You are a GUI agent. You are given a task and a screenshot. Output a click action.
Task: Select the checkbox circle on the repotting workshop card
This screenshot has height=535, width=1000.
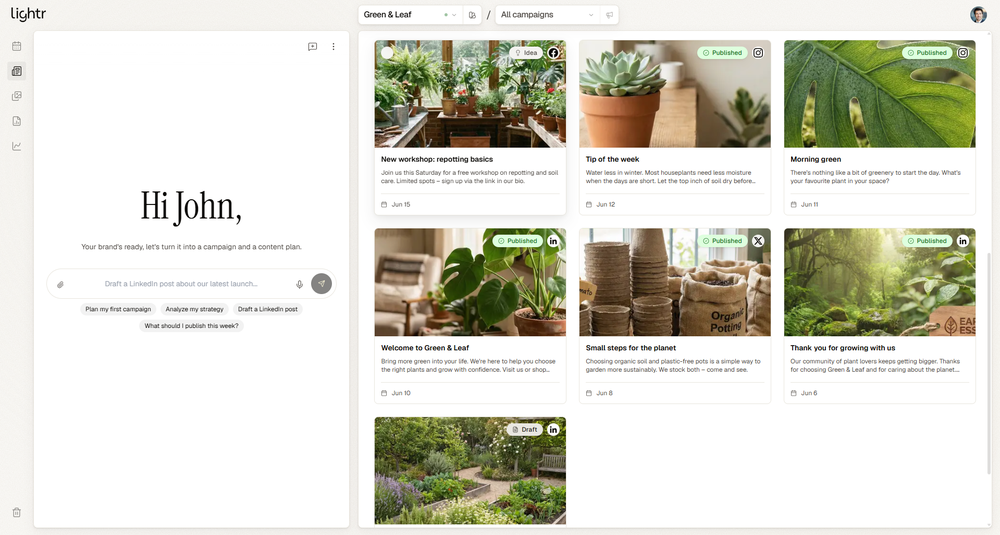[387, 53]
